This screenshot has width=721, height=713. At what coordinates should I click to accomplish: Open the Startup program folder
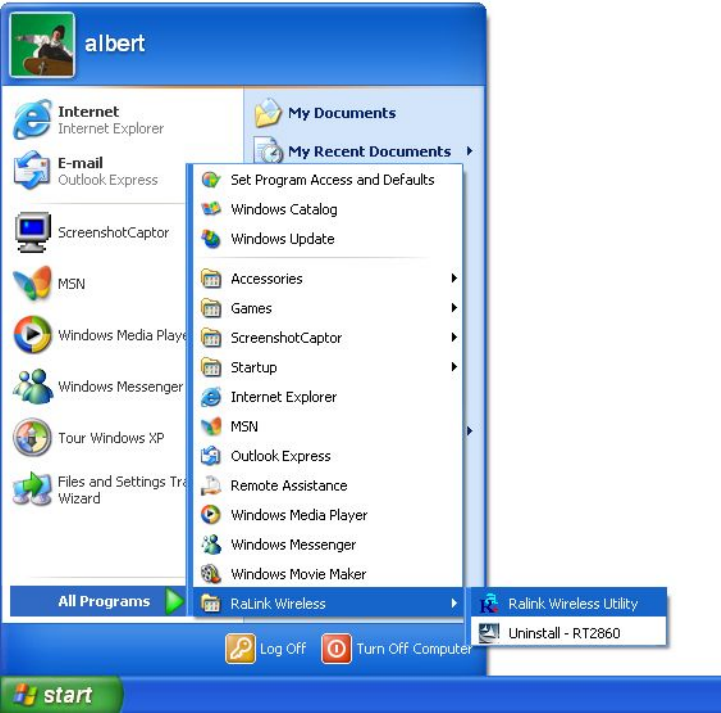pos(328,367)
